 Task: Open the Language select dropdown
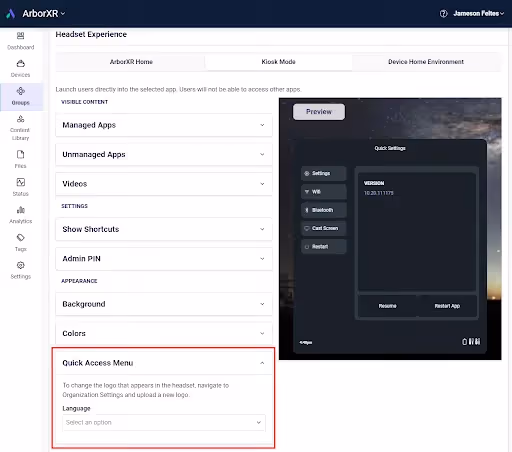164,422
